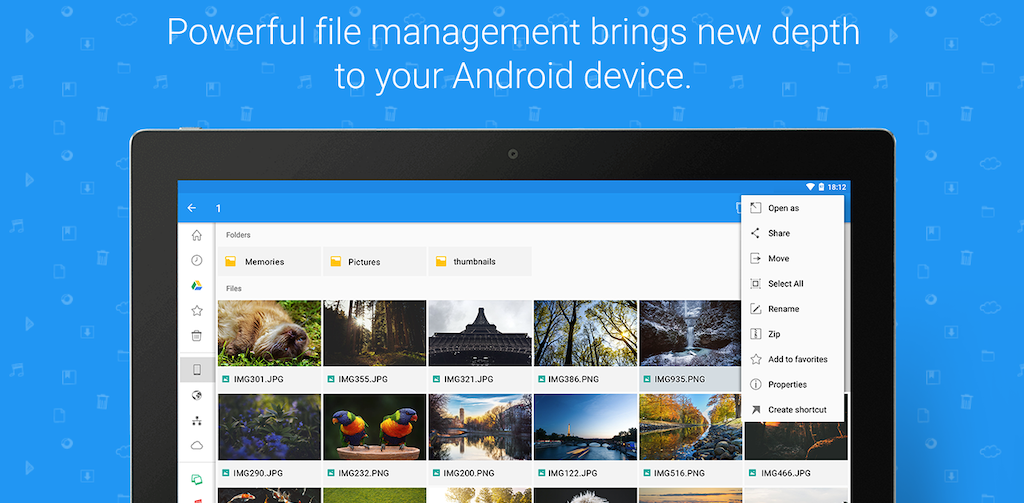Open the thumbnails folder
The width and height of the screenshot is (1024, 503).
pos(479,261)
